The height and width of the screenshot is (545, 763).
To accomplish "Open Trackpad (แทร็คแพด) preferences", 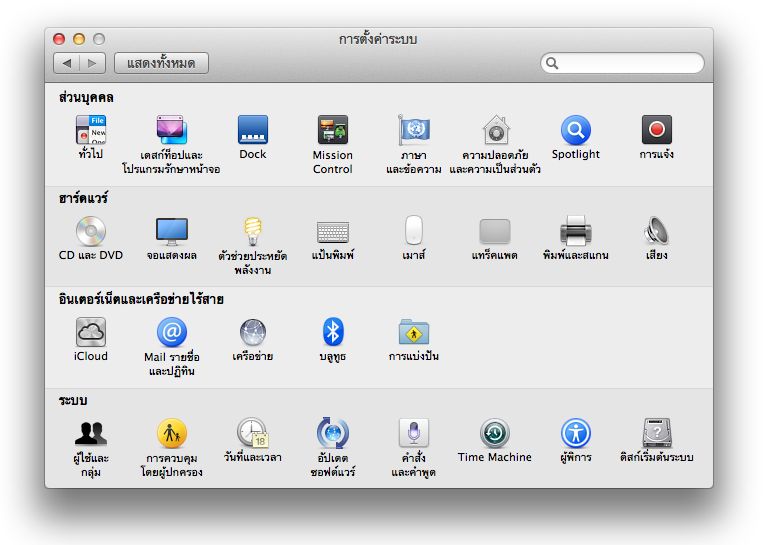I will click(x=495, y=231).
